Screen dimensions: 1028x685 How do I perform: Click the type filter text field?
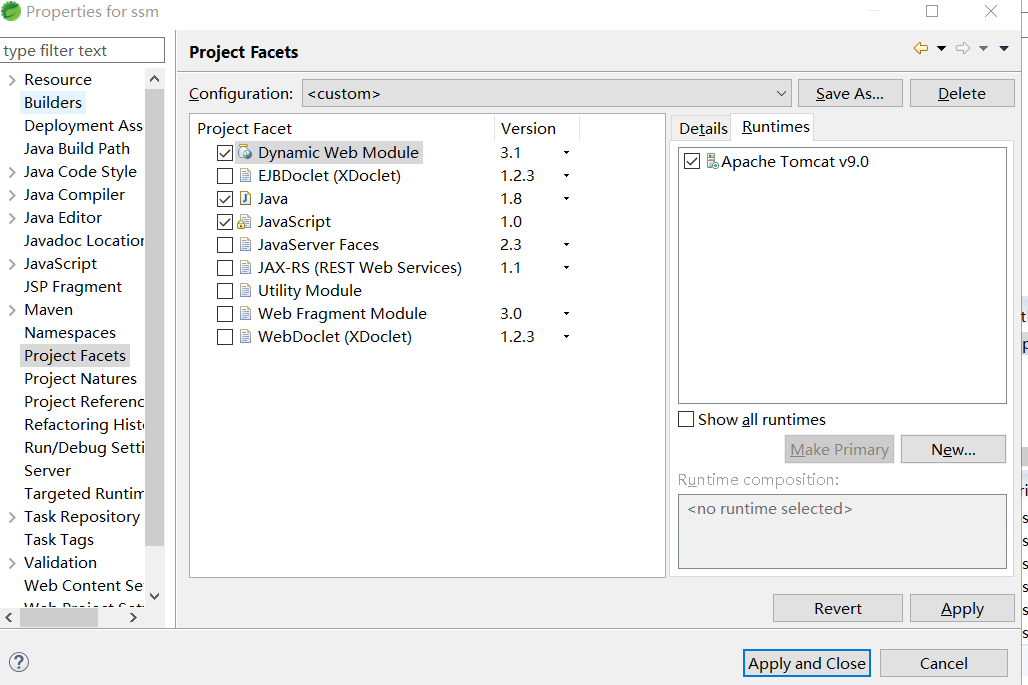point(82,50)
